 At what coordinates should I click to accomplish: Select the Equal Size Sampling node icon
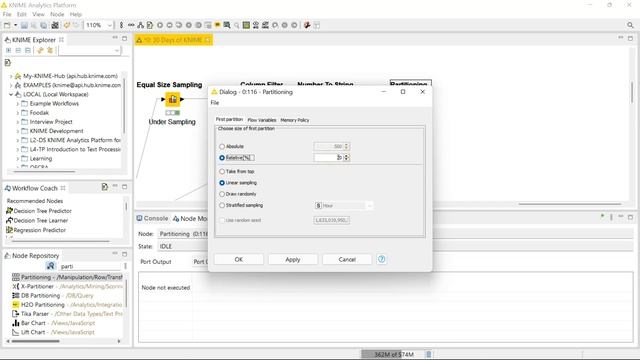point(173,99)
